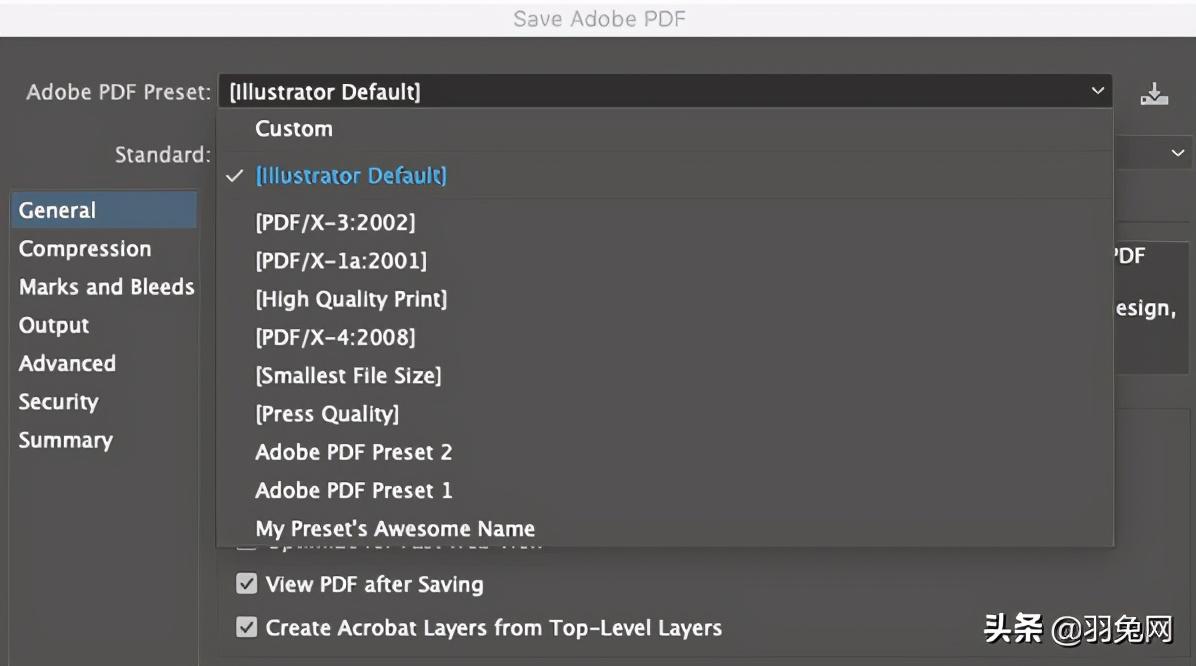
Task: Open the Security section
Action: [58, 402]
